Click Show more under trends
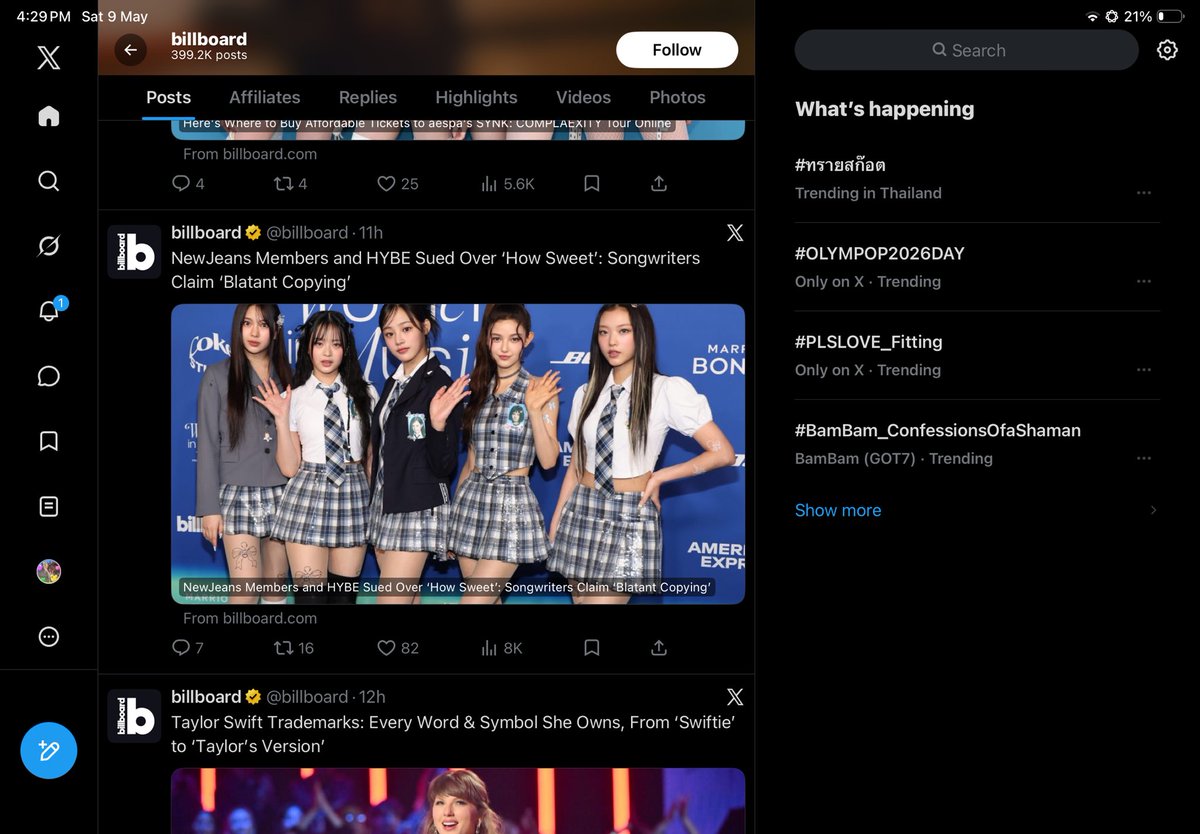This screenshot has width=1200, height=834. click(x=838, y=510)
